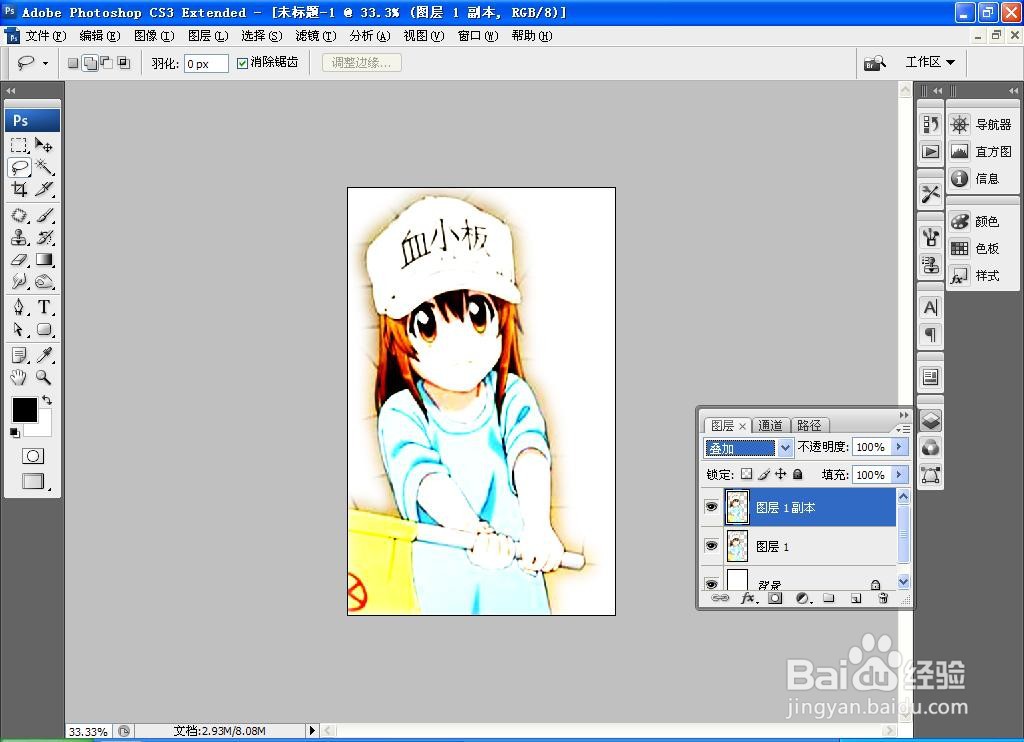Image resolution: width=1024 pixels, height=742 pixels.
Task: Toggle lock all padlock icon
Action: pos(797,474)
